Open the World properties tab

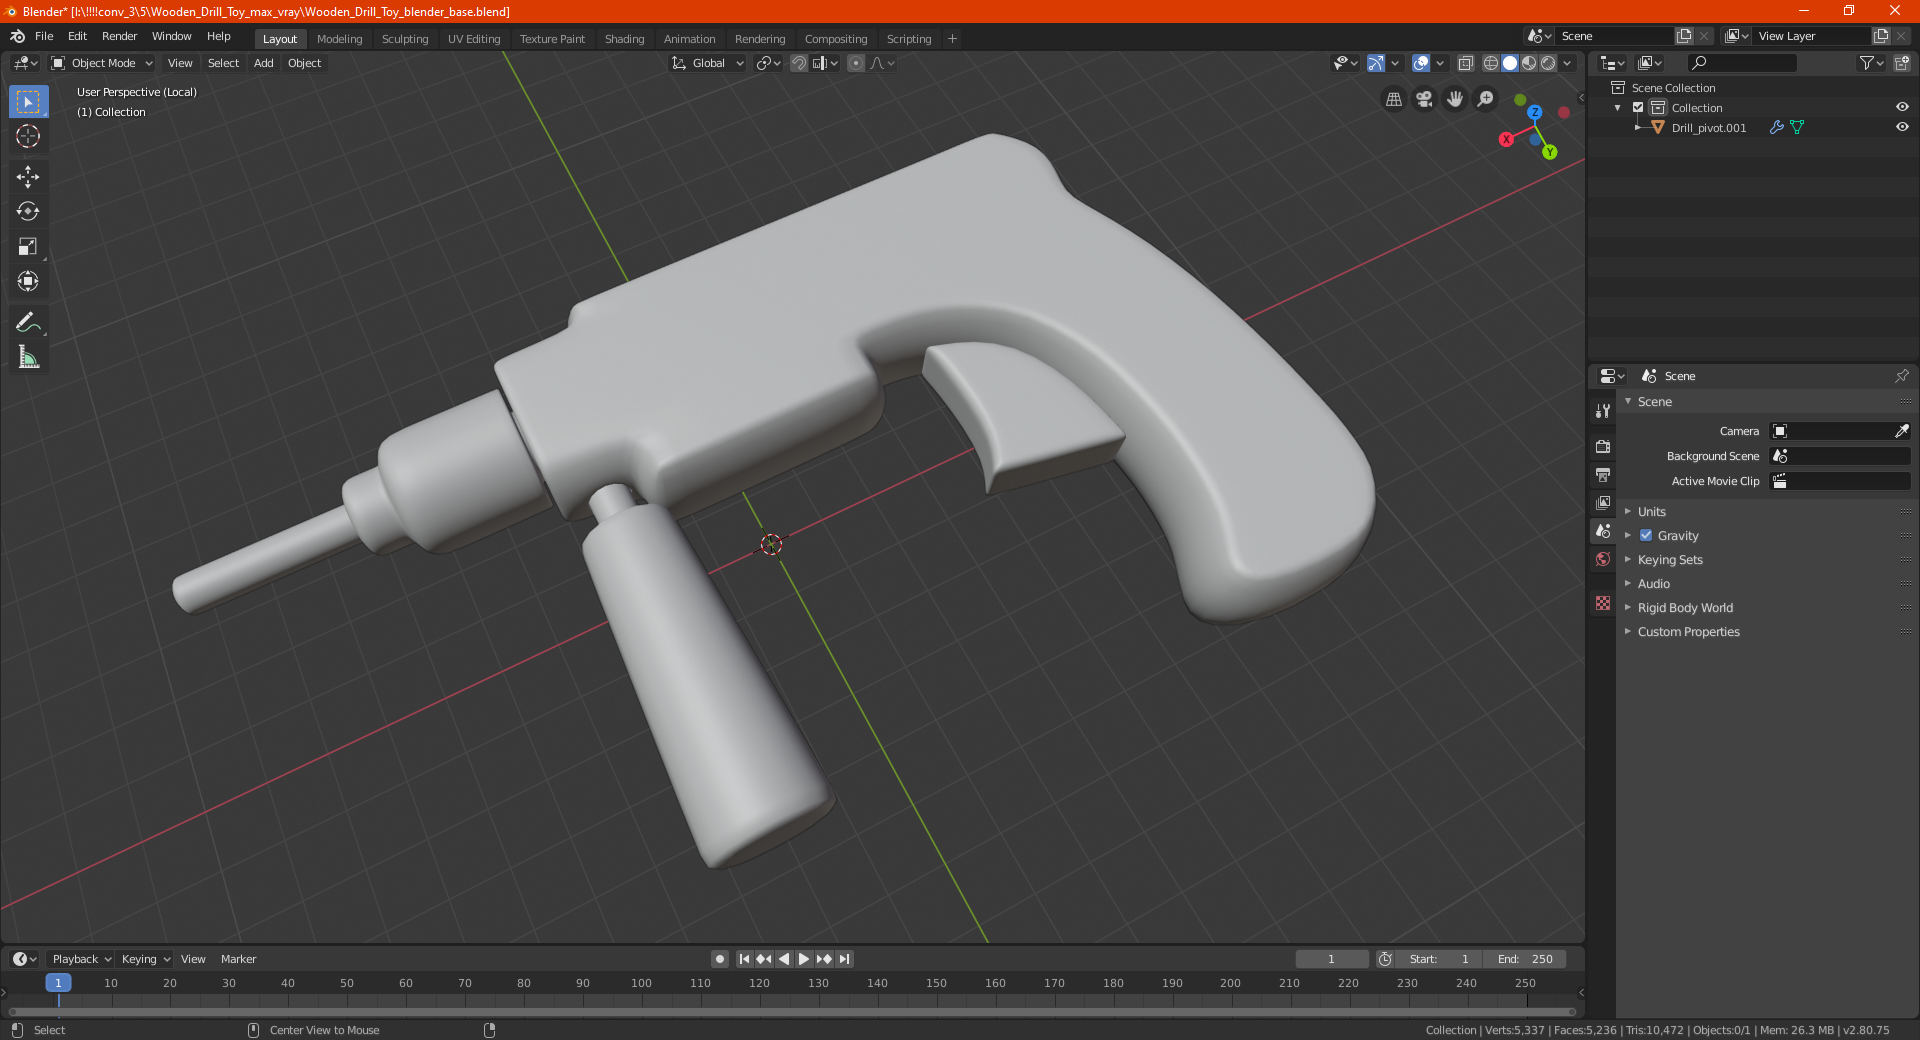(1603, 559)
